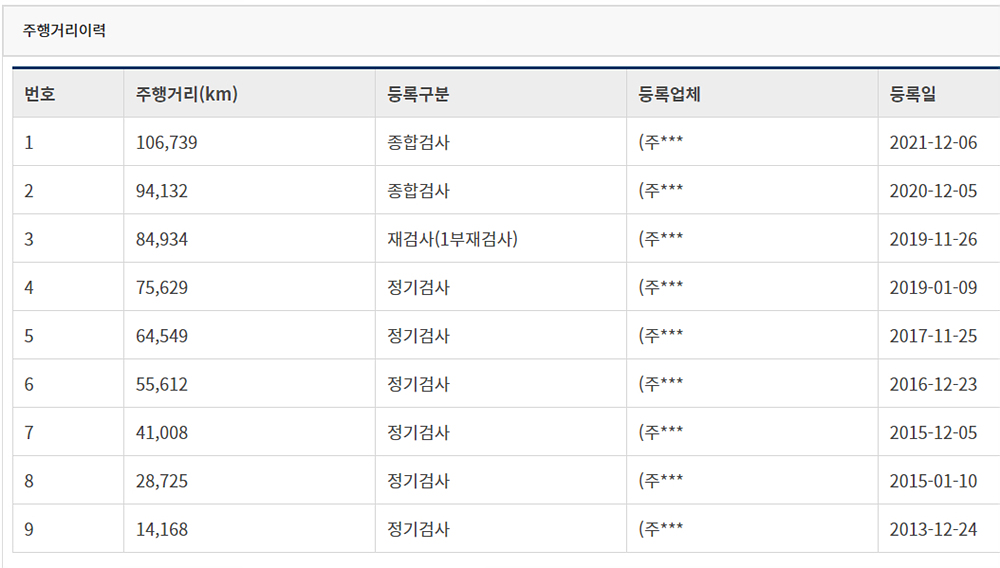The width and height of the screenshot is (1000, 568).
Task: Click the 64,549 mileage cell
Action: click(x=162, y=336)
